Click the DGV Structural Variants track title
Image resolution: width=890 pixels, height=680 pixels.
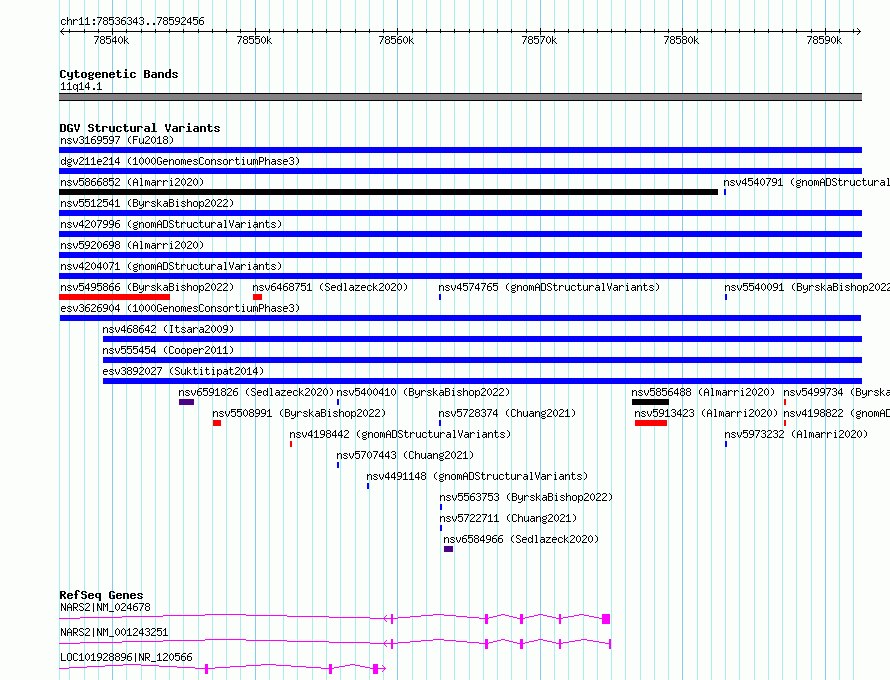[139, 128]
